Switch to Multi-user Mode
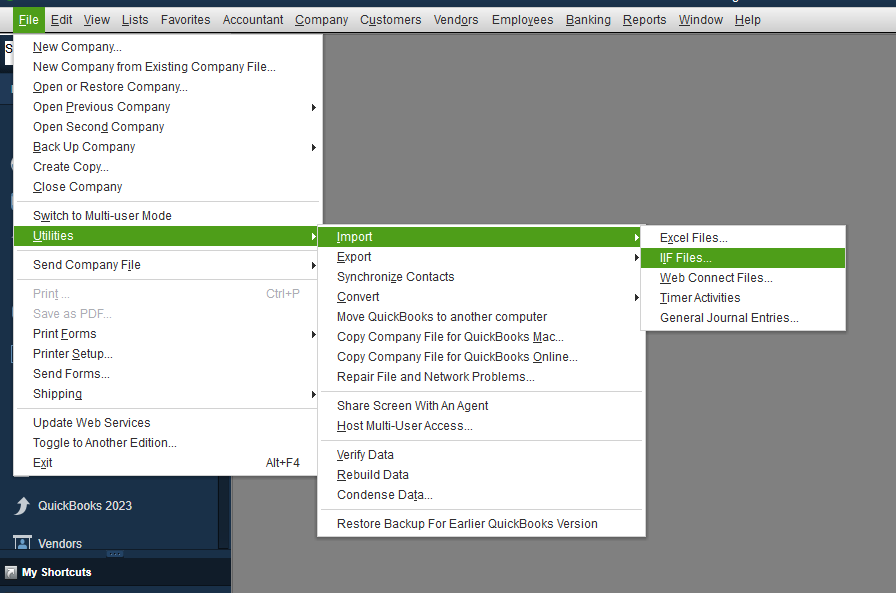Viewport: 896px width, 593px height. (x=166, y=216)
